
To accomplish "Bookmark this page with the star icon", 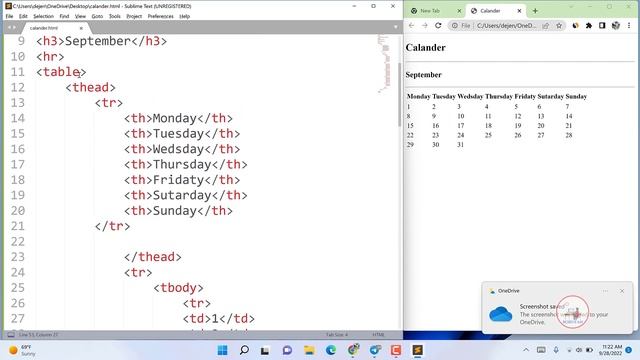I will click(559, 25).
